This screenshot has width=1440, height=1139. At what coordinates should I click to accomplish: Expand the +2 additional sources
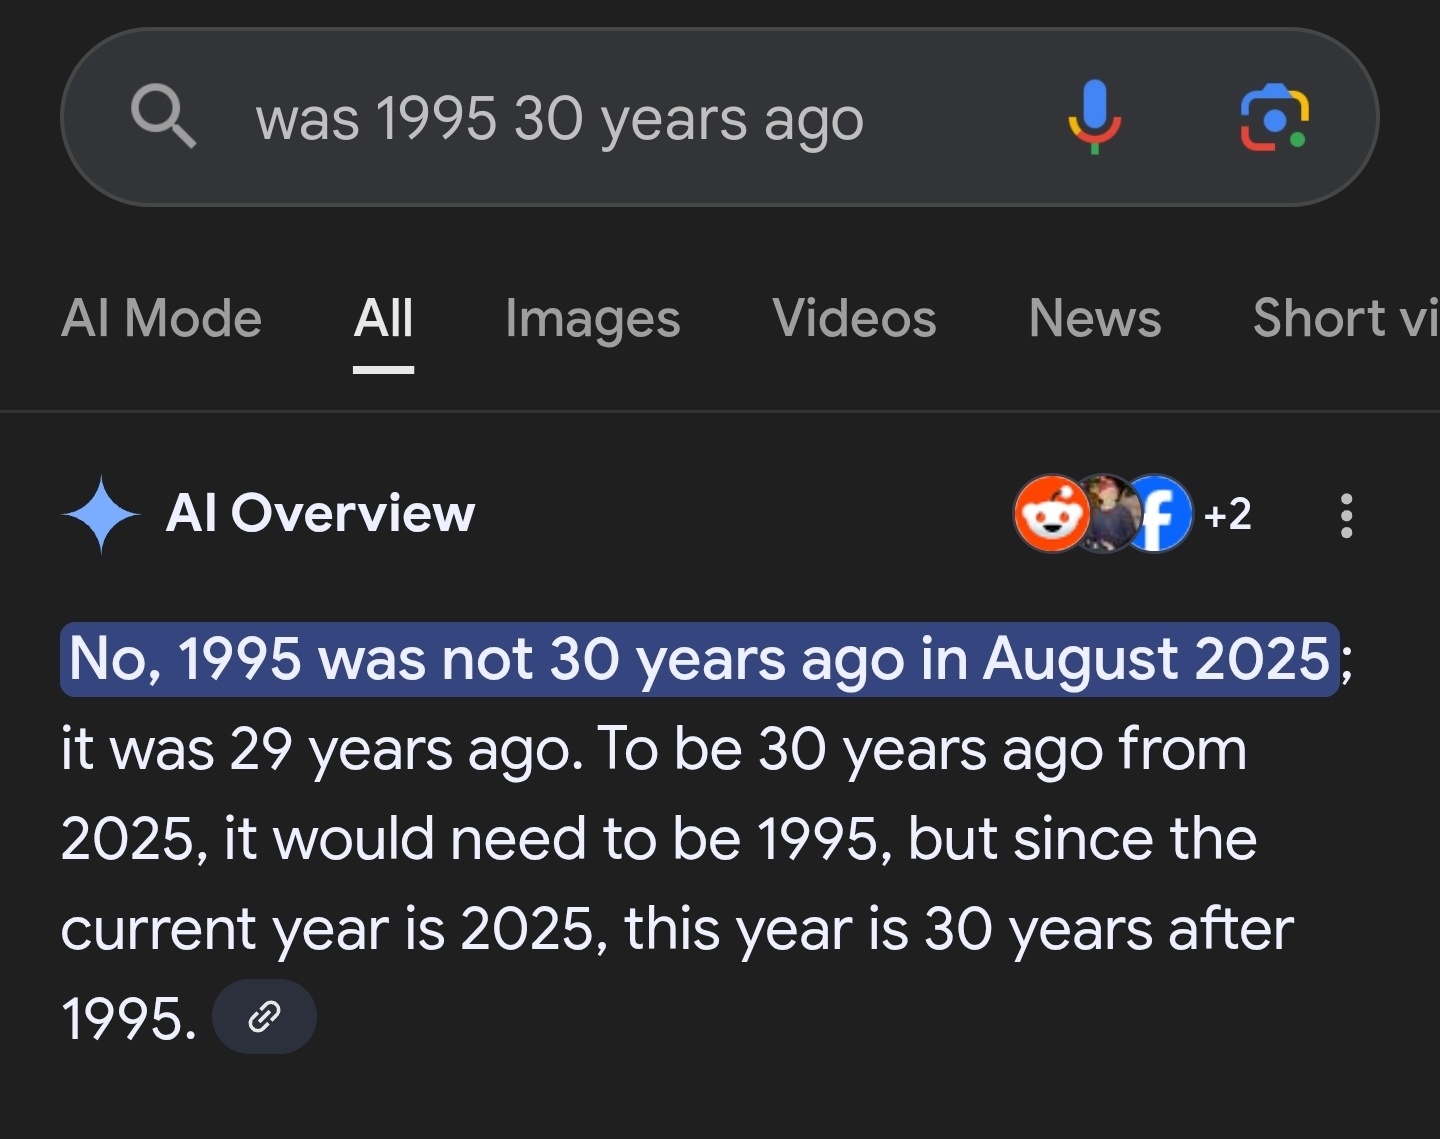click(1227, 515)
